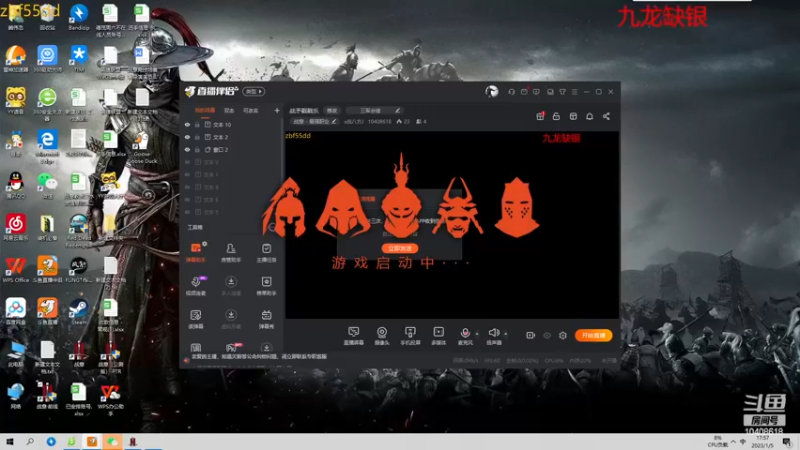Select the 窗口 2 source row
Image resolution: width=800 pixels, height=450 pixels.
[x=231, y=149]
